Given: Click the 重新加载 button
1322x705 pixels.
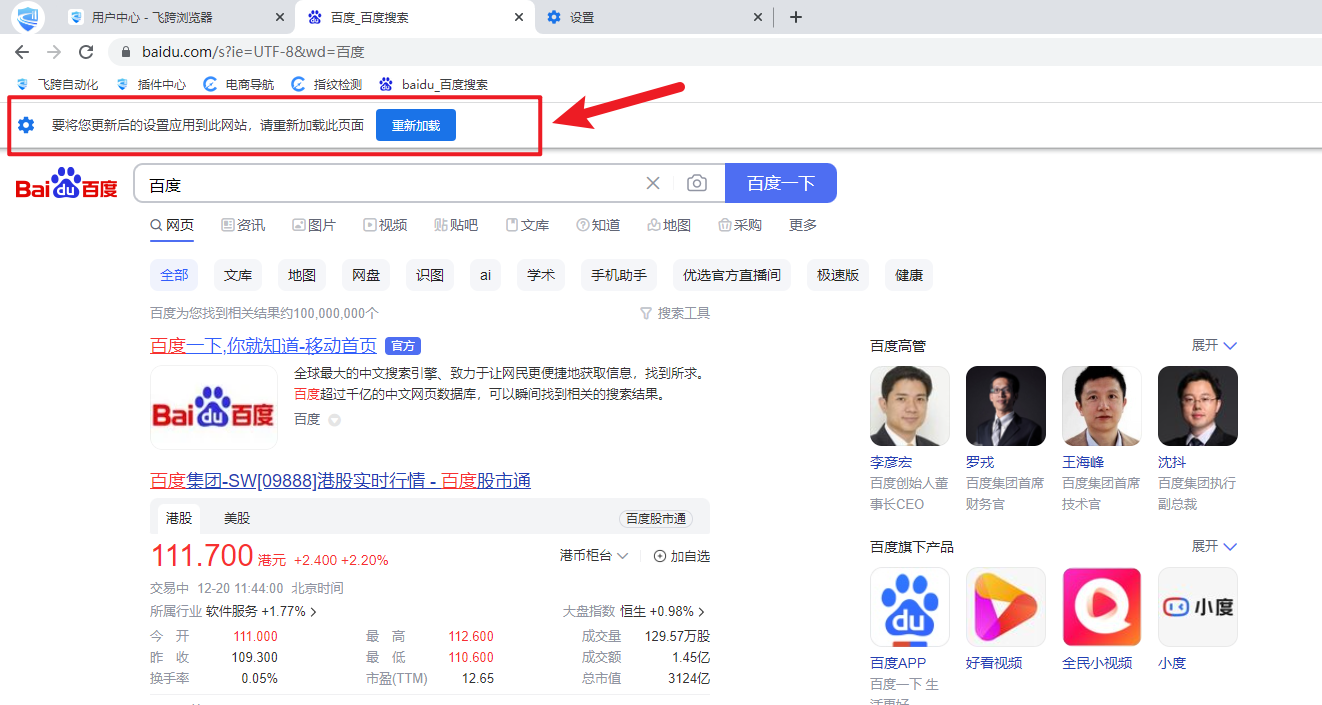Looking at the screenshot, I should (416, 125).
